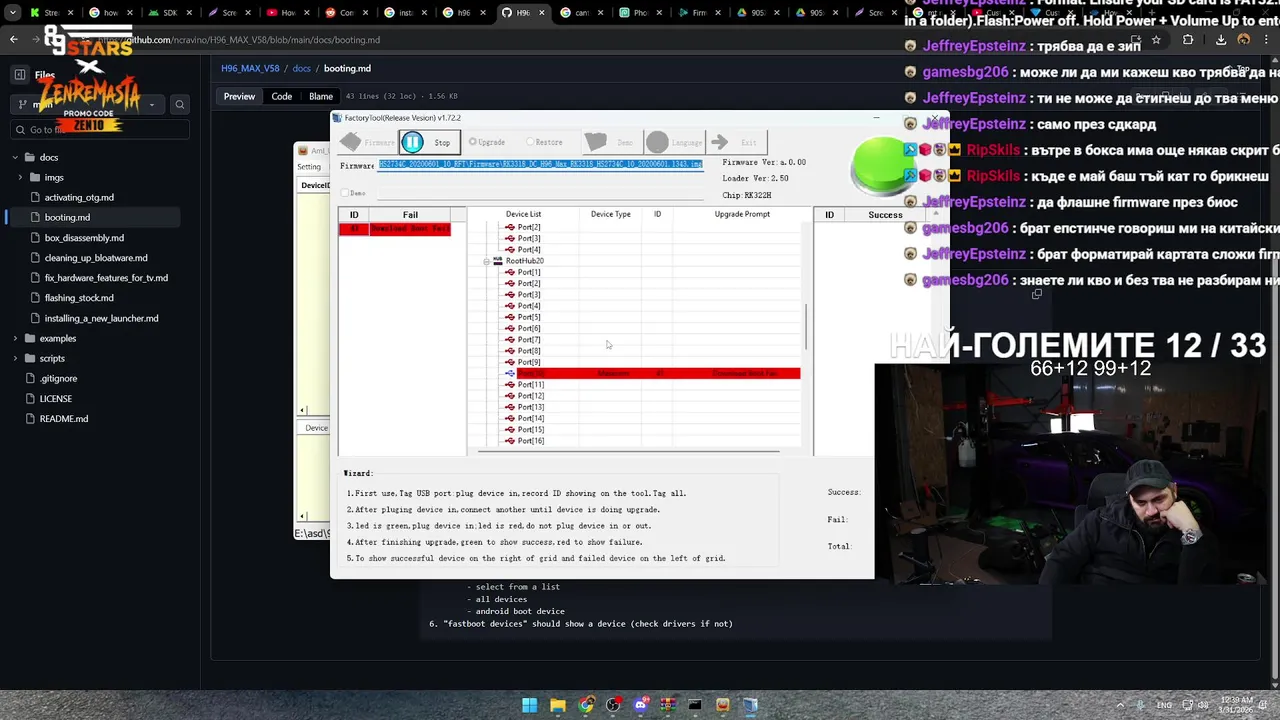Viewport: 1280px width, 720px height.
Task: Open .gitignore in the file tree
Action: point(58,378)
